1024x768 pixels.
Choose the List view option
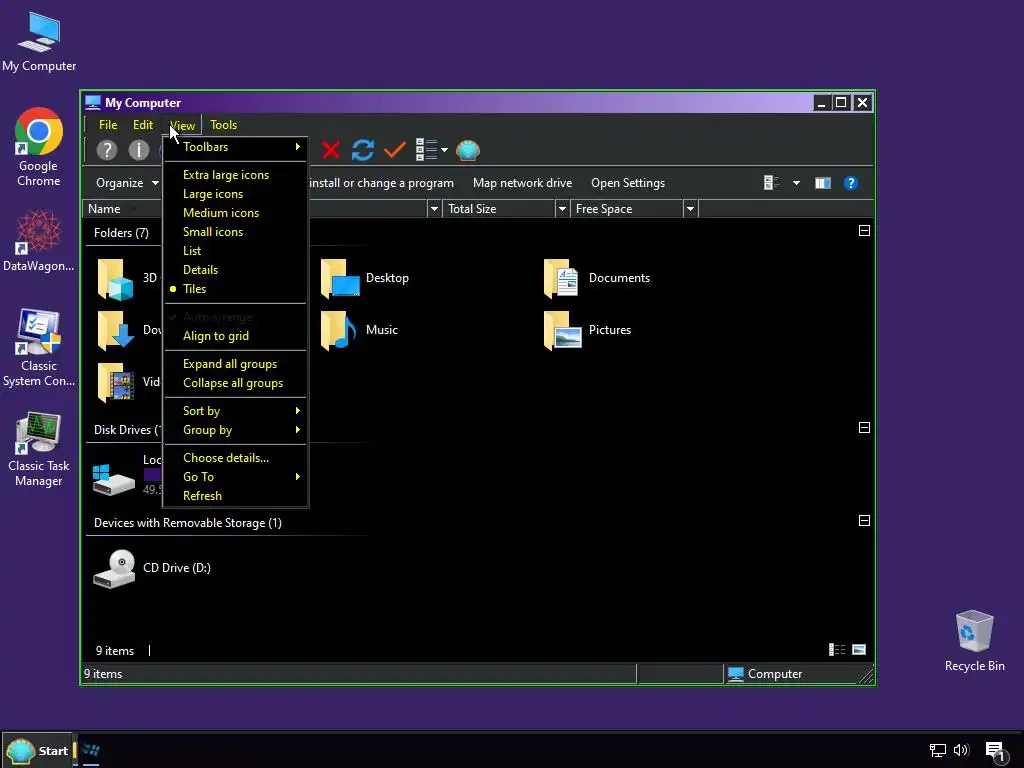pyautogui.click(x=236, y=251)
